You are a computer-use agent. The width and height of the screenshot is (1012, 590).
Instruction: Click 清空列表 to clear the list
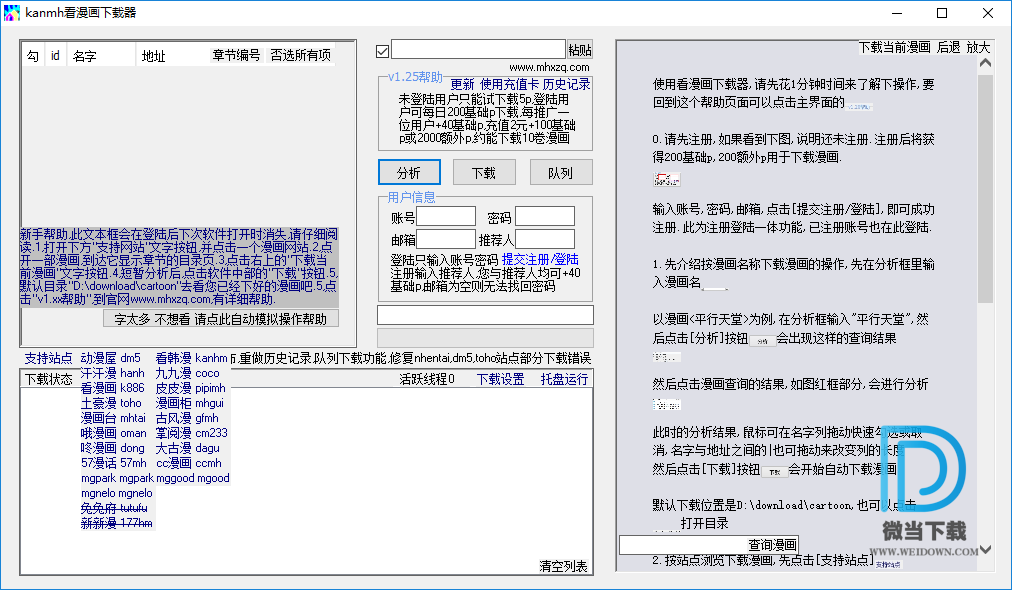tap(563, 566)
